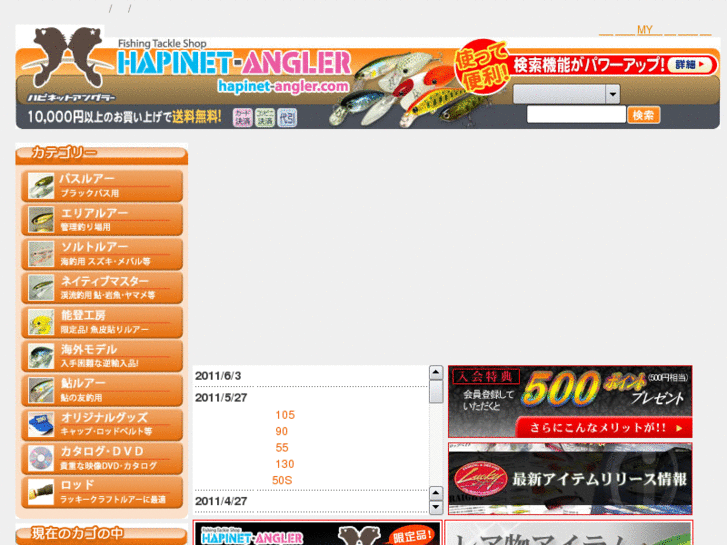727x545 pixels.
Task: Click the search keyword input field
Action: point(576,115)
